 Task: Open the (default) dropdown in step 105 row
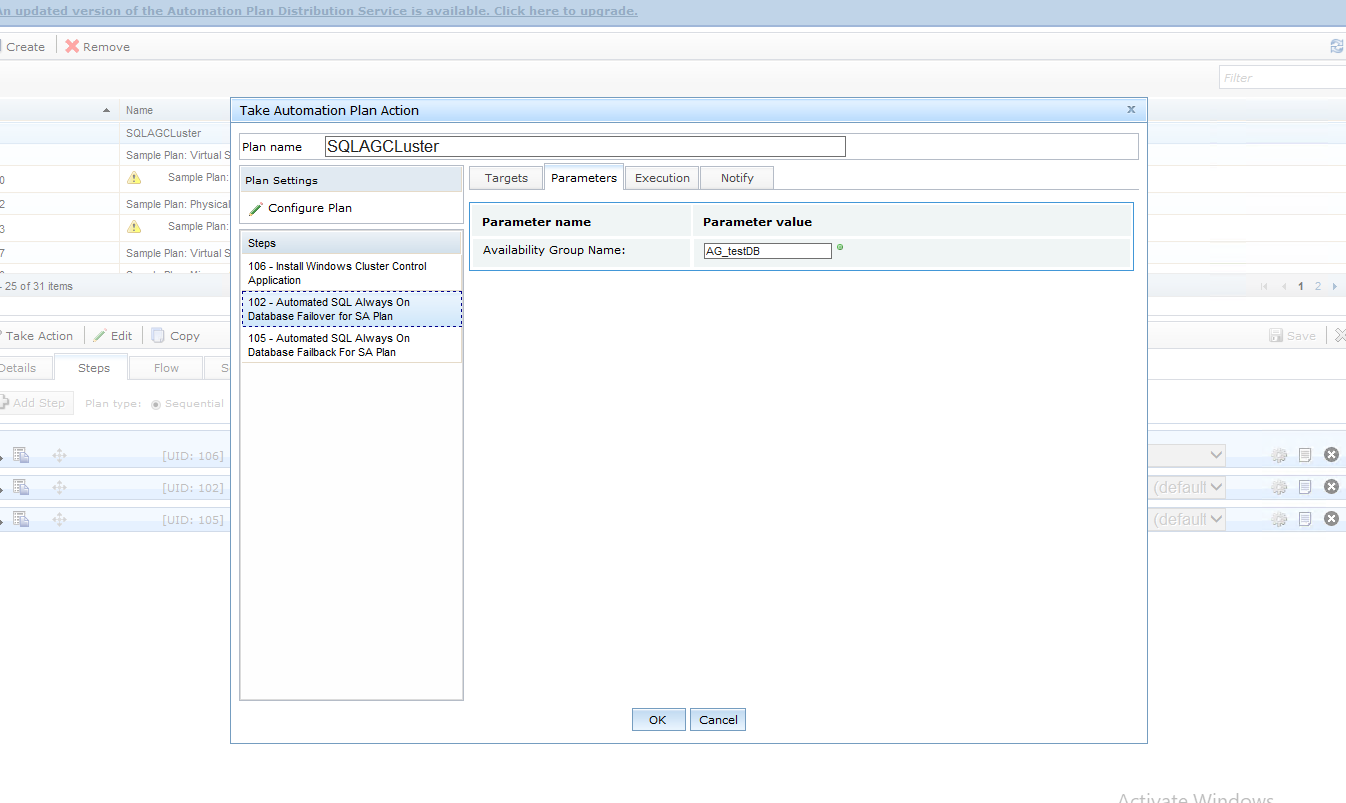[1186, 519]
